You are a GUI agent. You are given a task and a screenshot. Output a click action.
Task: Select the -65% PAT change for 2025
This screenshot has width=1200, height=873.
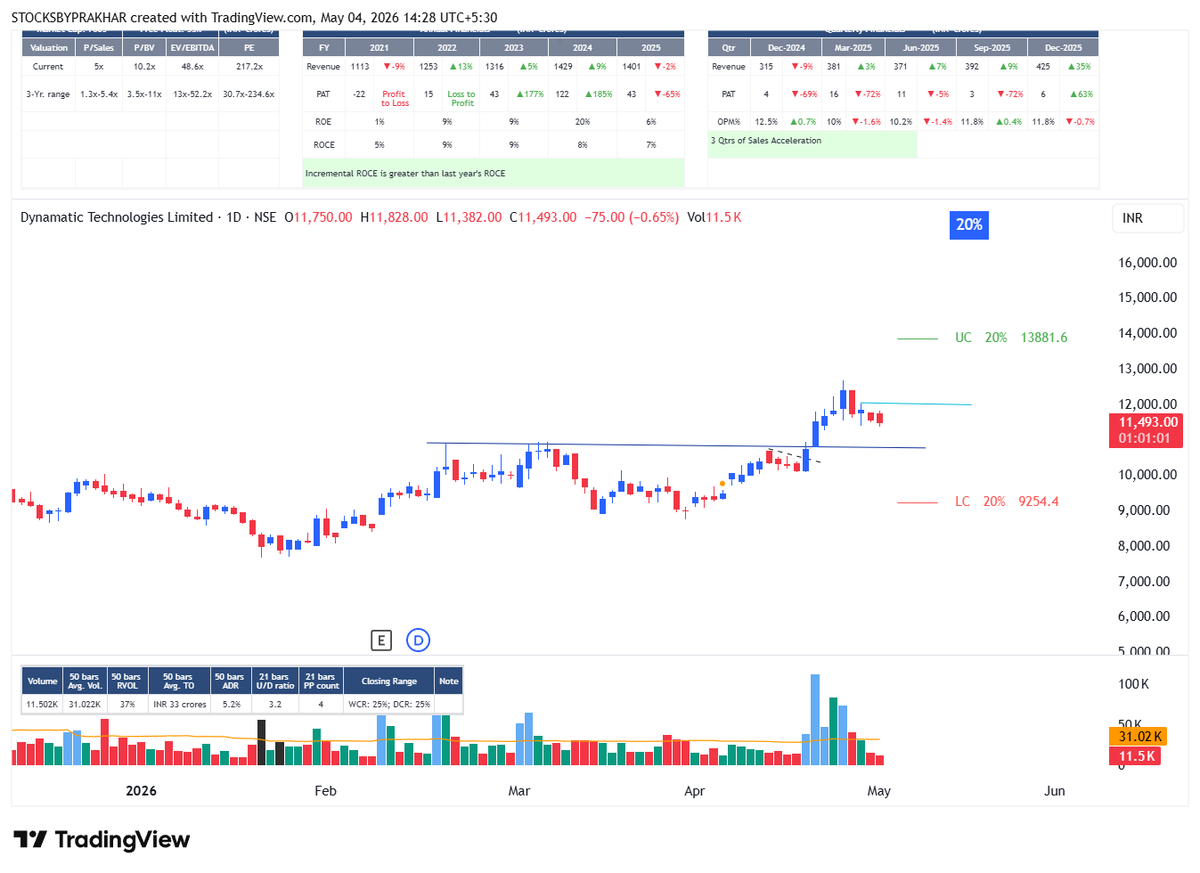[x=668, y=94]
